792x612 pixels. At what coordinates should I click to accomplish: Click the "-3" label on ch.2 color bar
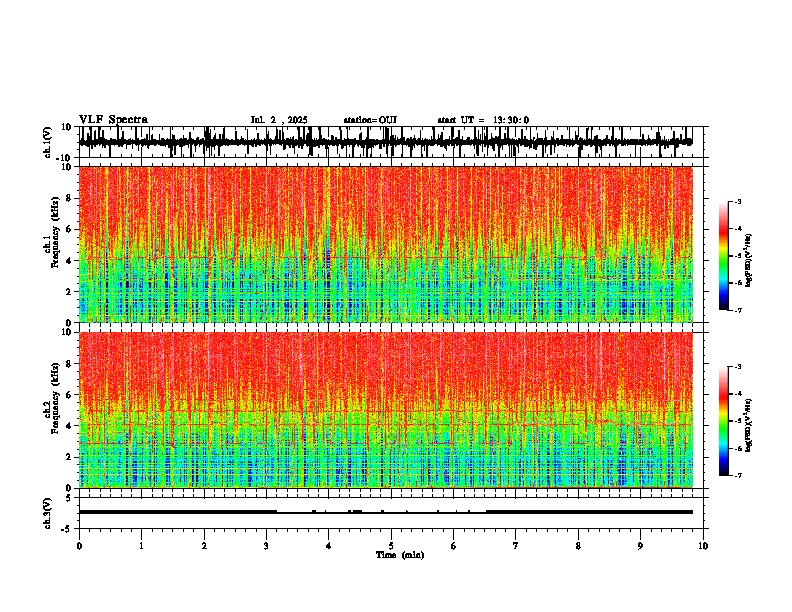click(x=737, y=367)
